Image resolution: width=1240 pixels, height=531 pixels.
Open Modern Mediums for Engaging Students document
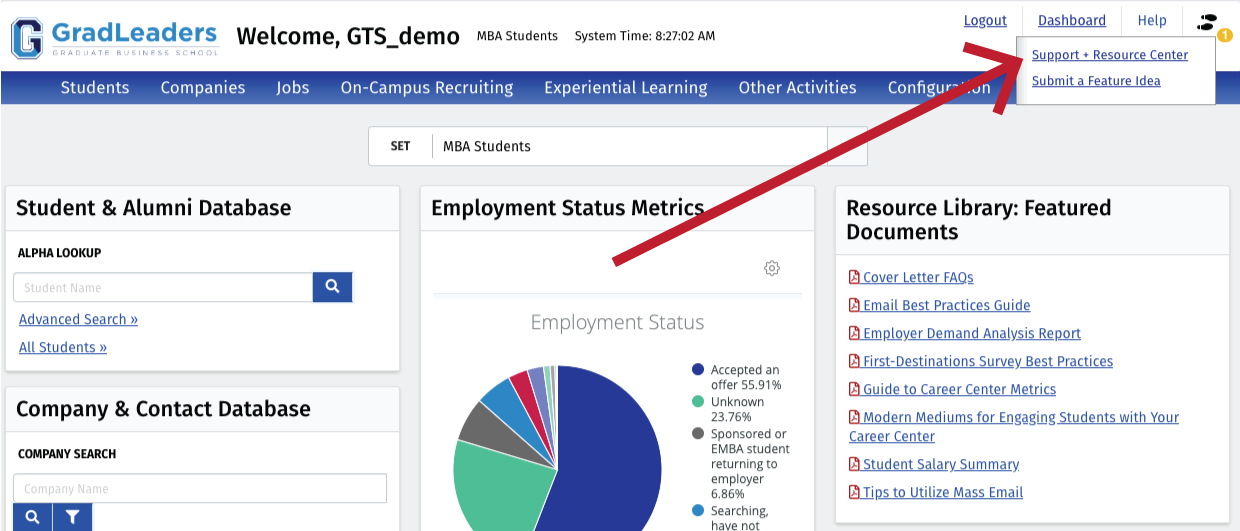point(1014,426)
